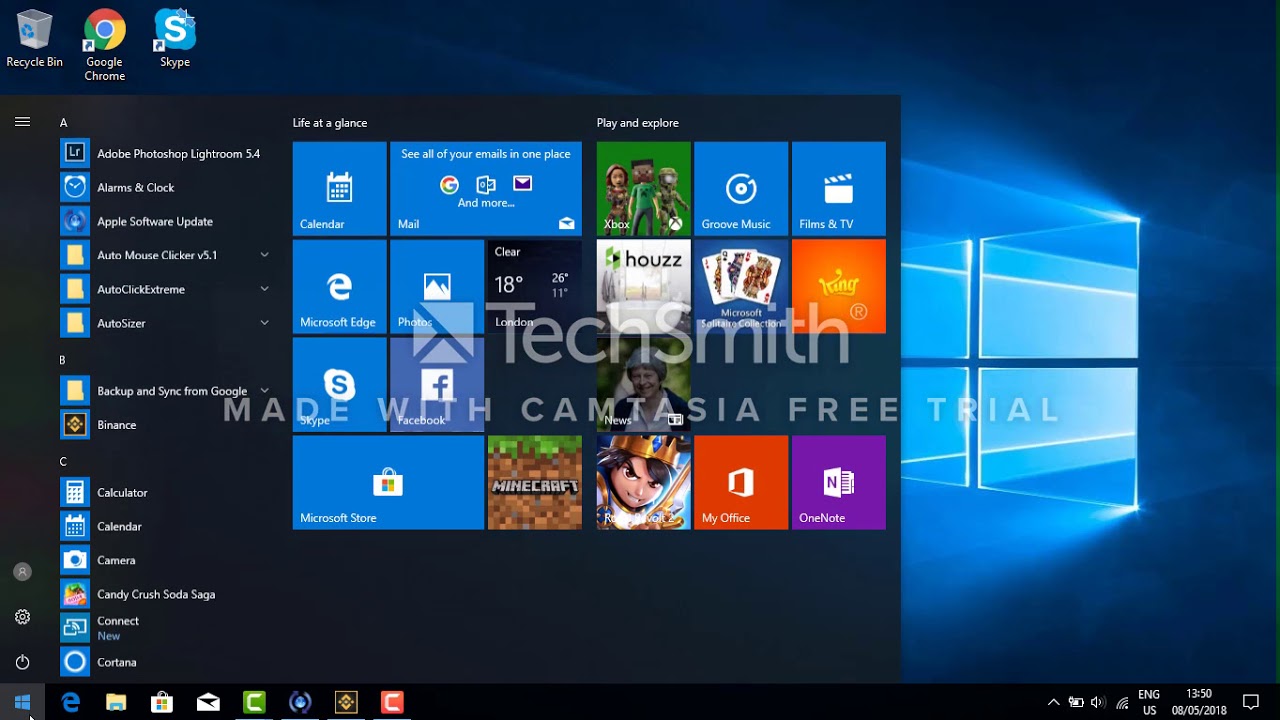Open Apple Software Update

pos(165,222)
